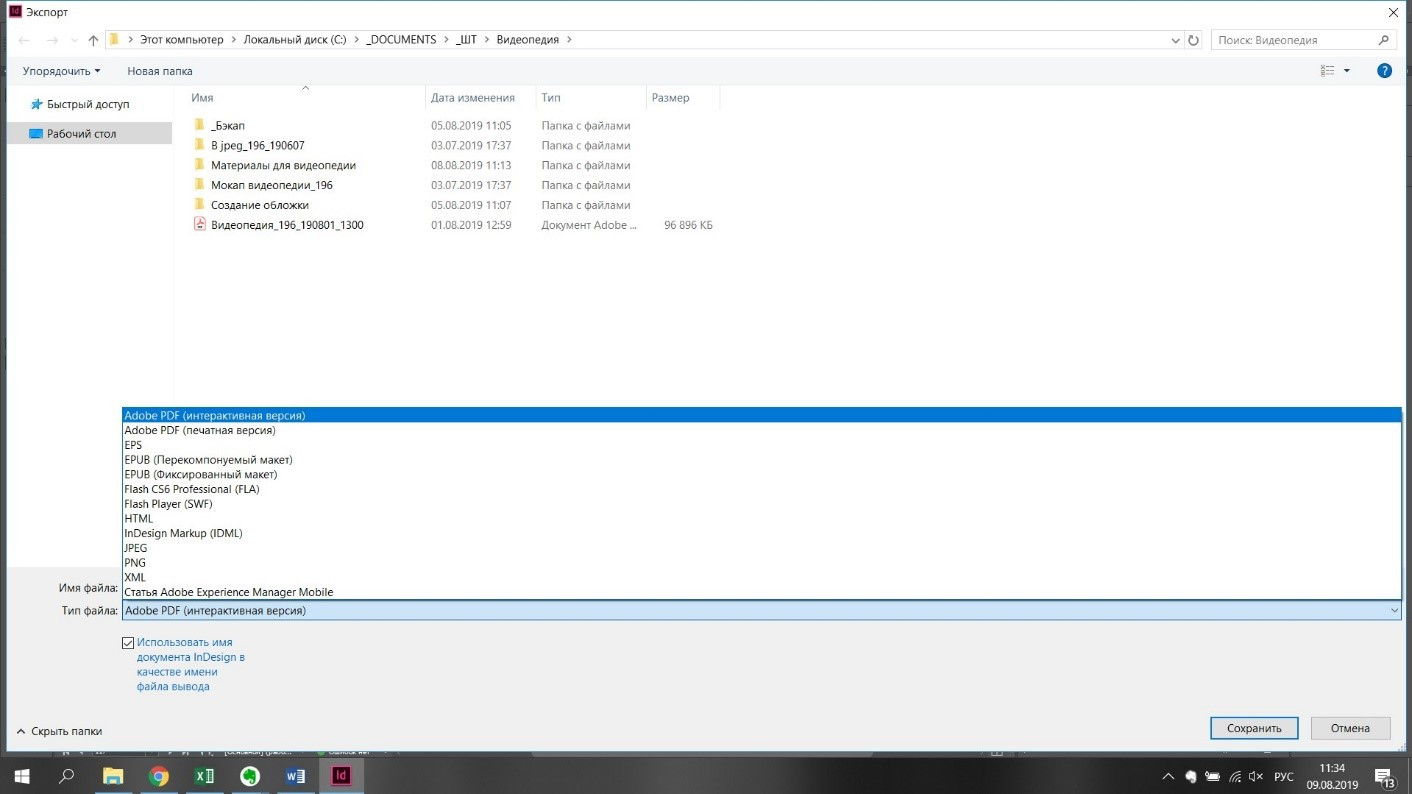Open the address bar history dropdown

pos(1175,40)
